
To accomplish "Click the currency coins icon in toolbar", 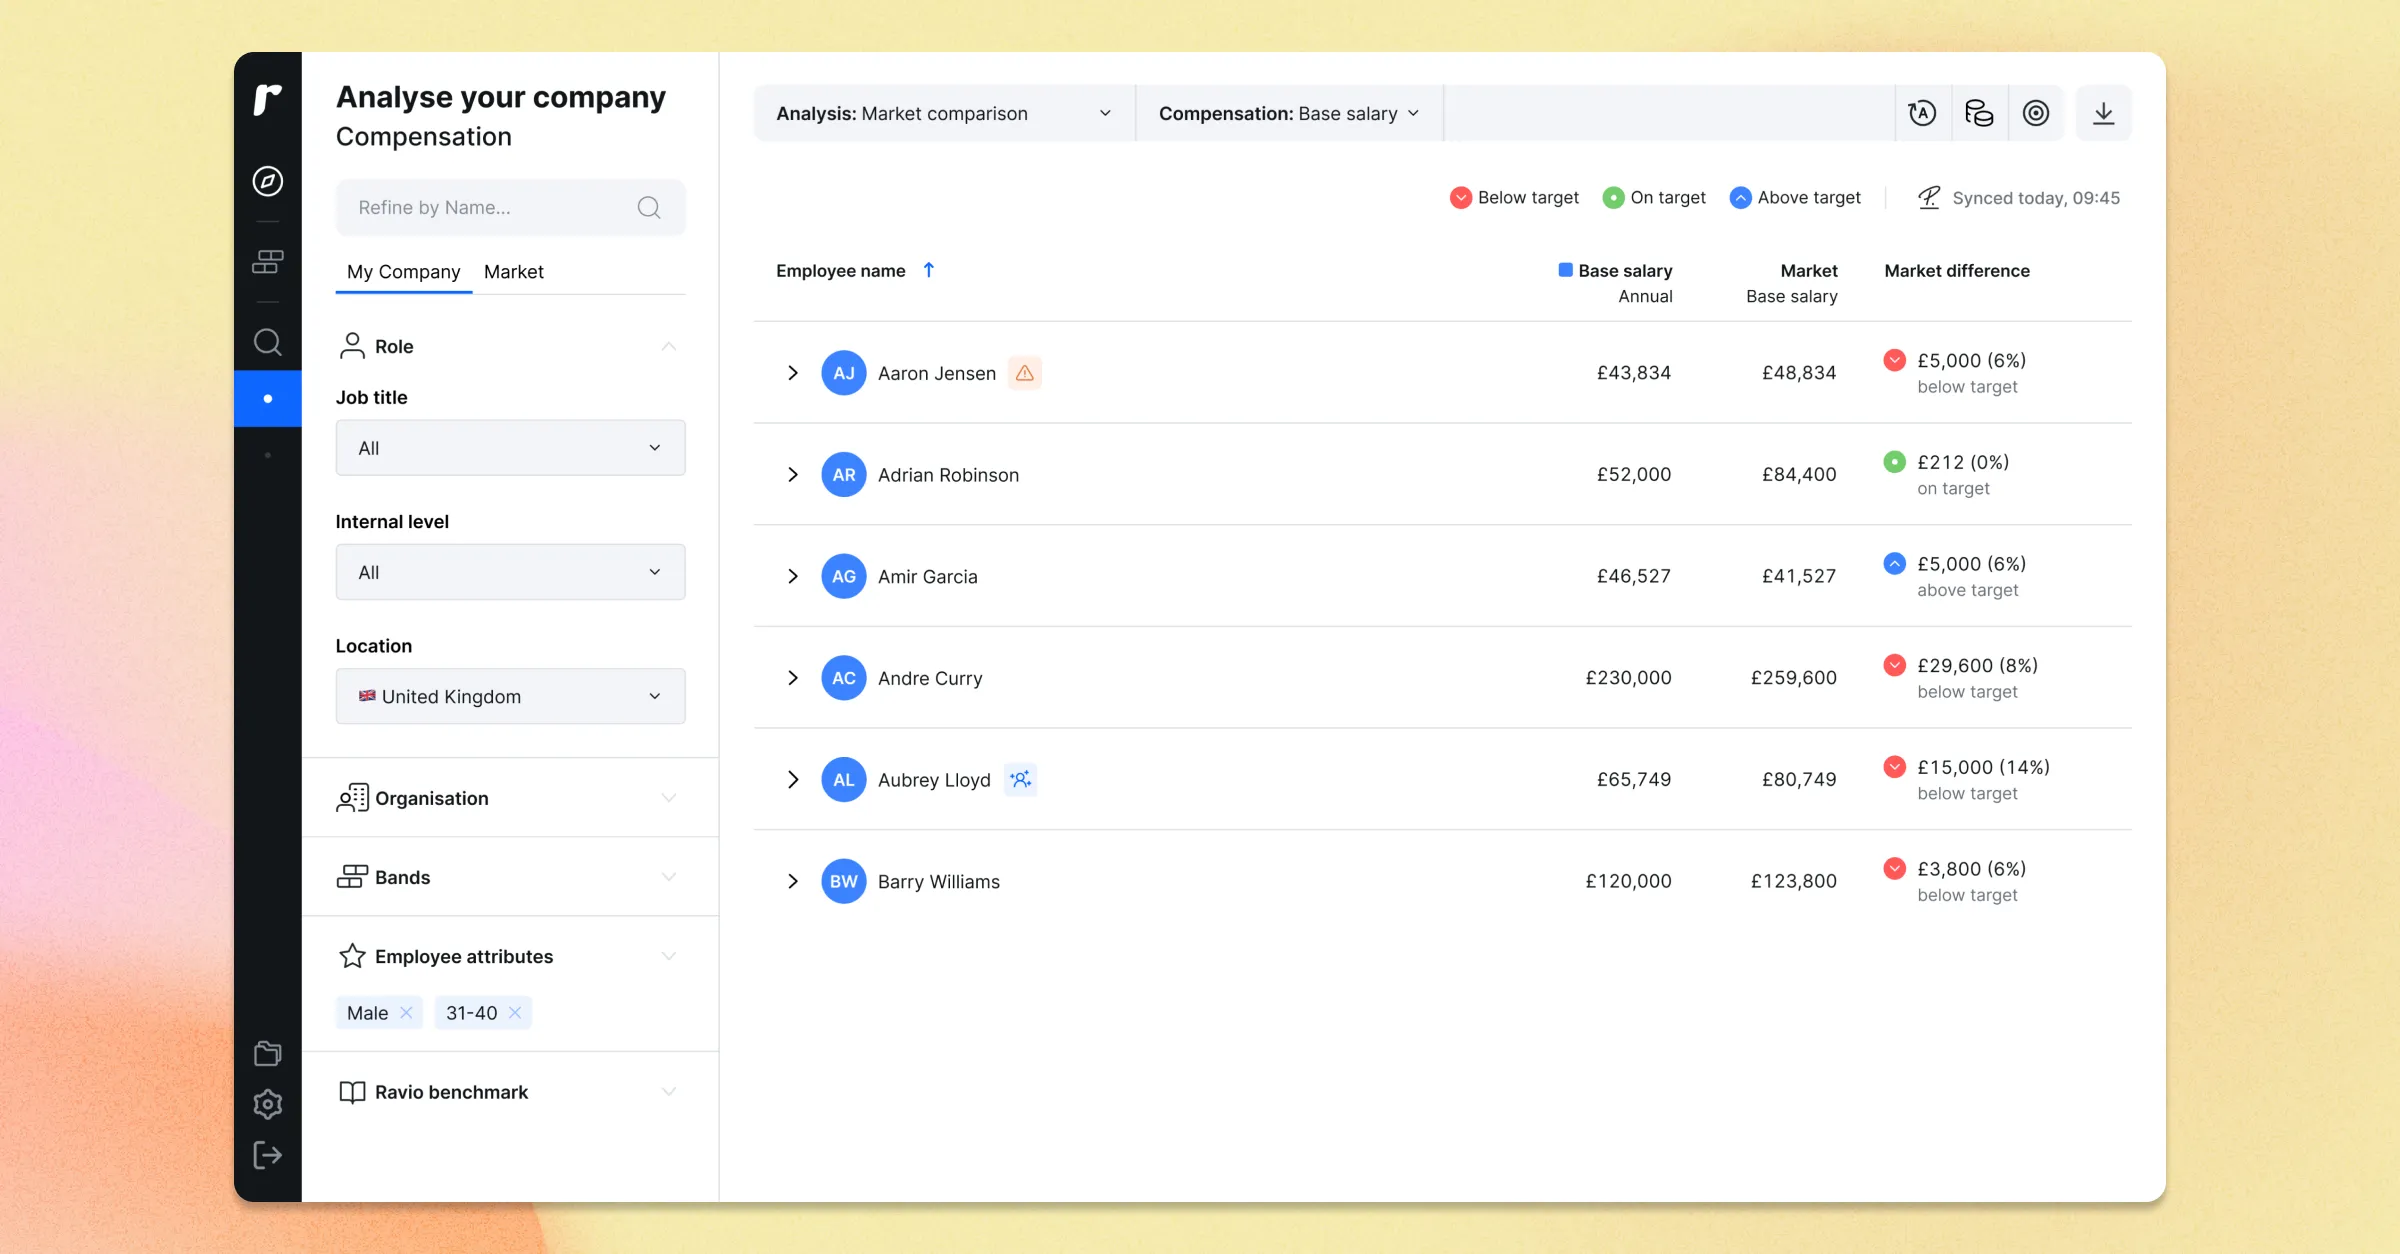I will 1979,113.
